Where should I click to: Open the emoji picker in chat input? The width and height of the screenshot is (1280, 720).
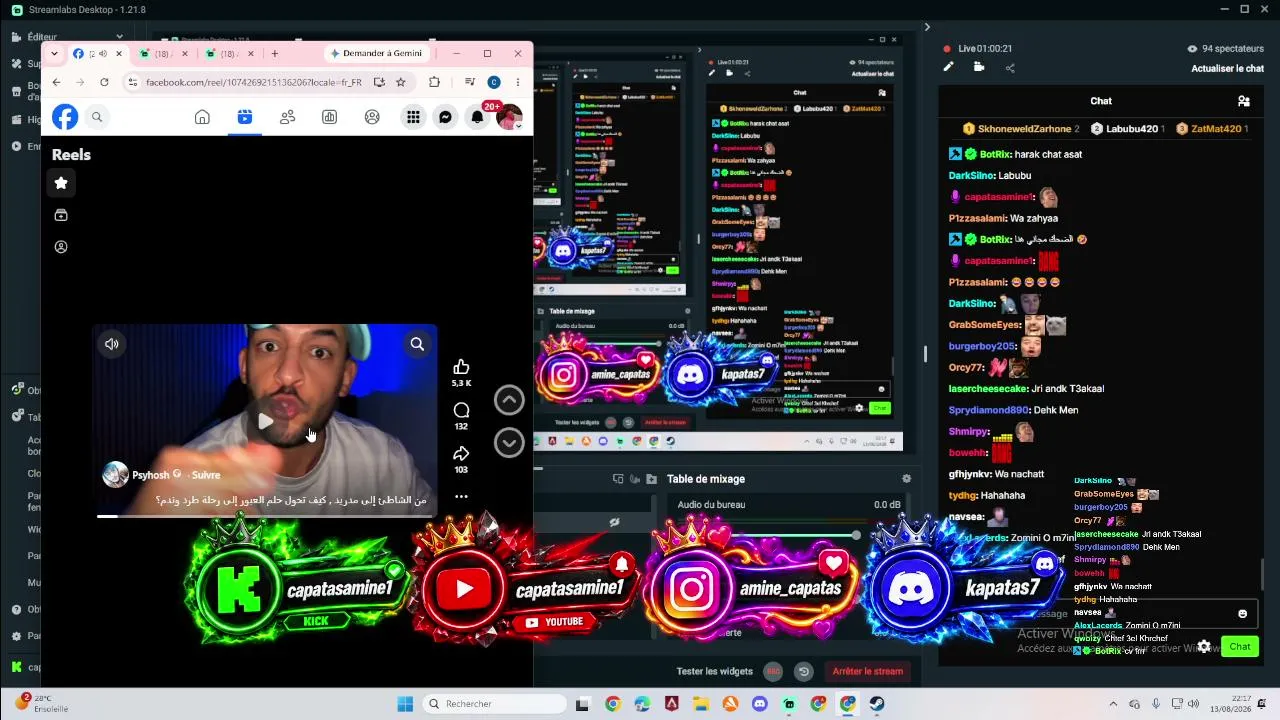(1243, 613)
